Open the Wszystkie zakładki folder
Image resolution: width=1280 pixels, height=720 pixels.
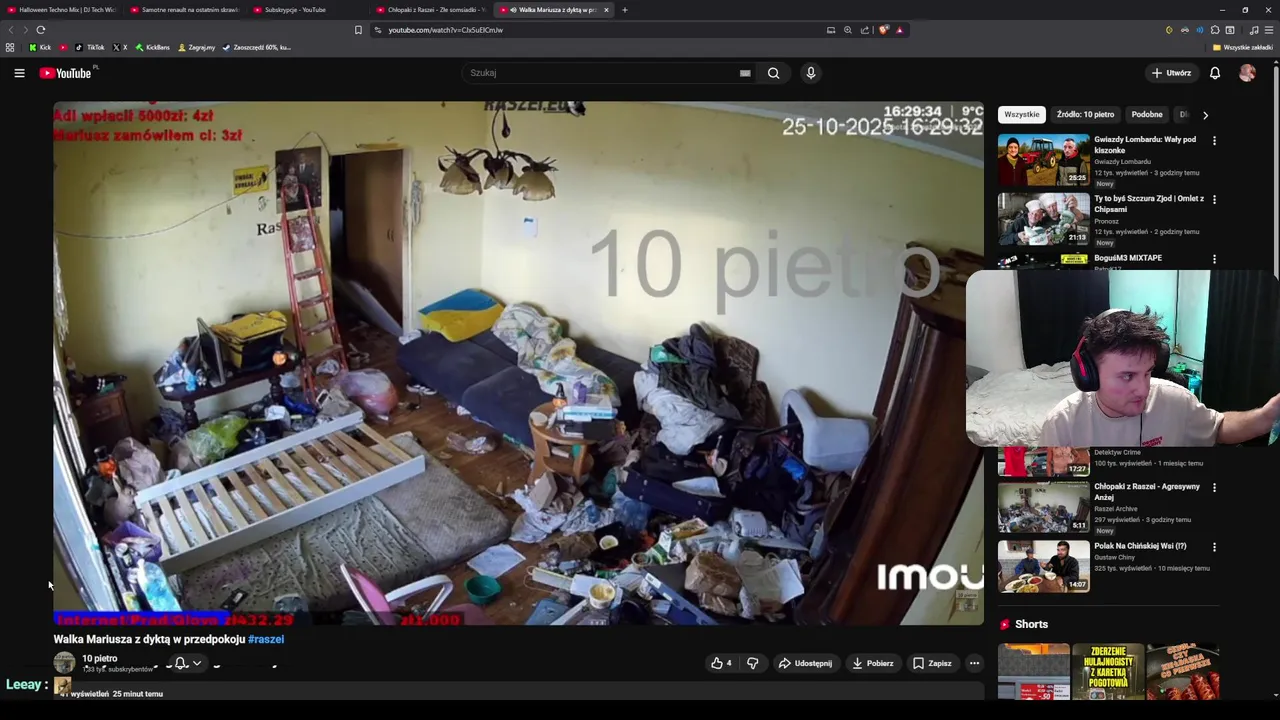1243,47
